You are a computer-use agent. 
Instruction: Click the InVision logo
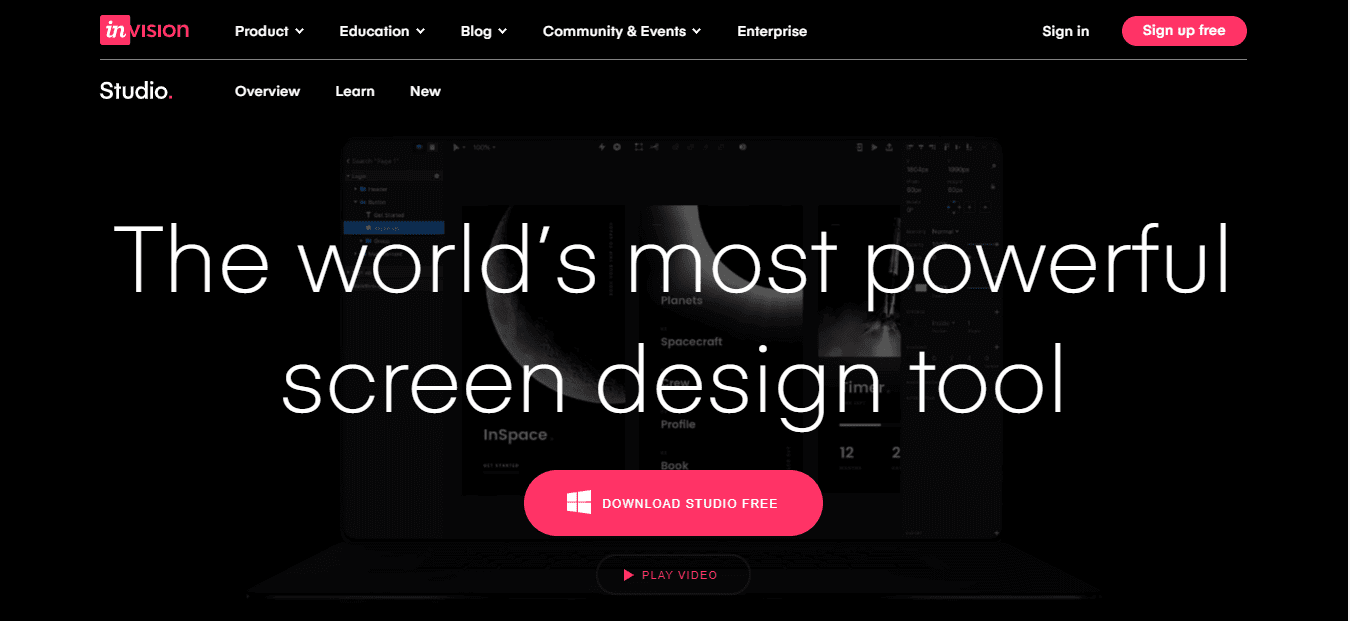(x=143, y=30)
